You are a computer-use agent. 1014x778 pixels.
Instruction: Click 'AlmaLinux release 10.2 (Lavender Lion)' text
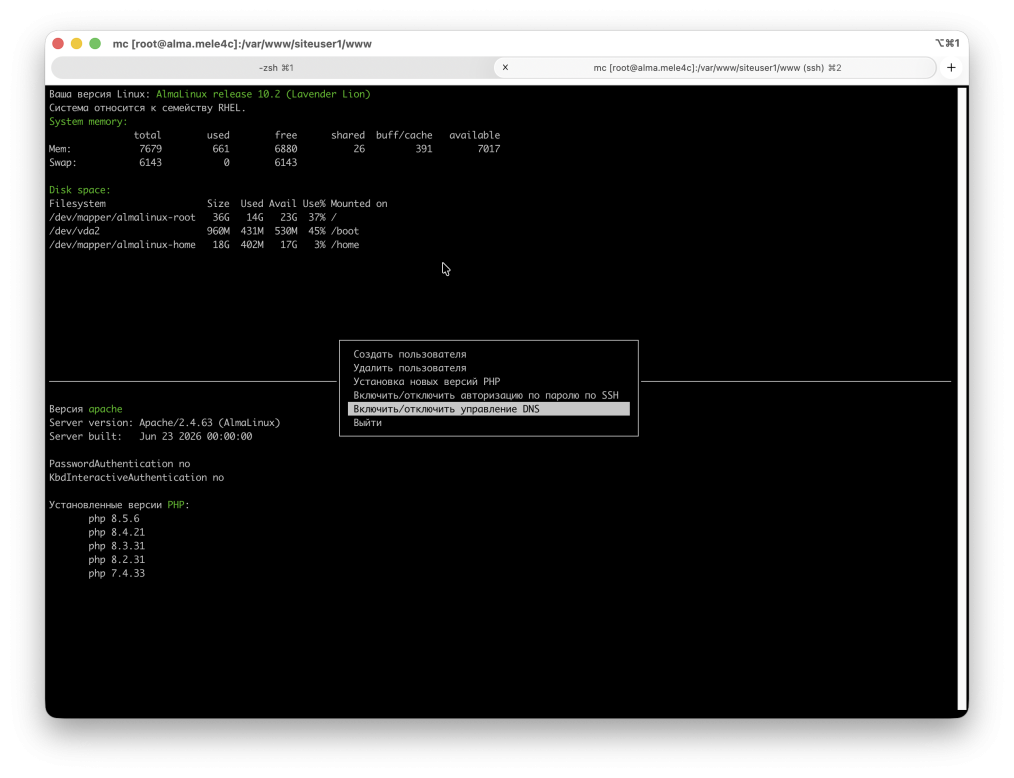[263, 94]
